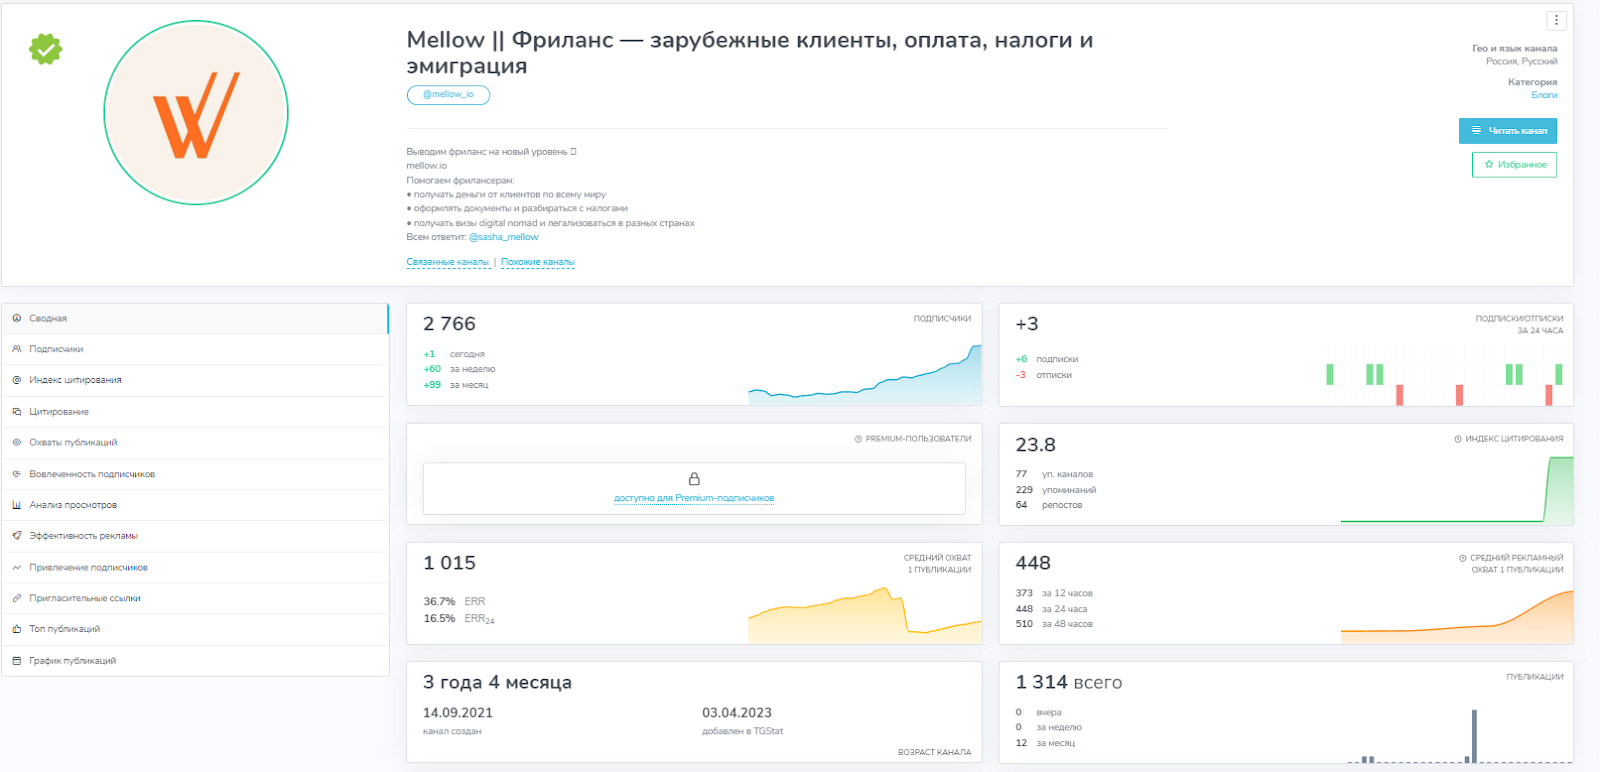Click the Похожие каналы link
Viewport: 1600px width, 772px height.
(x=538, y=262)
